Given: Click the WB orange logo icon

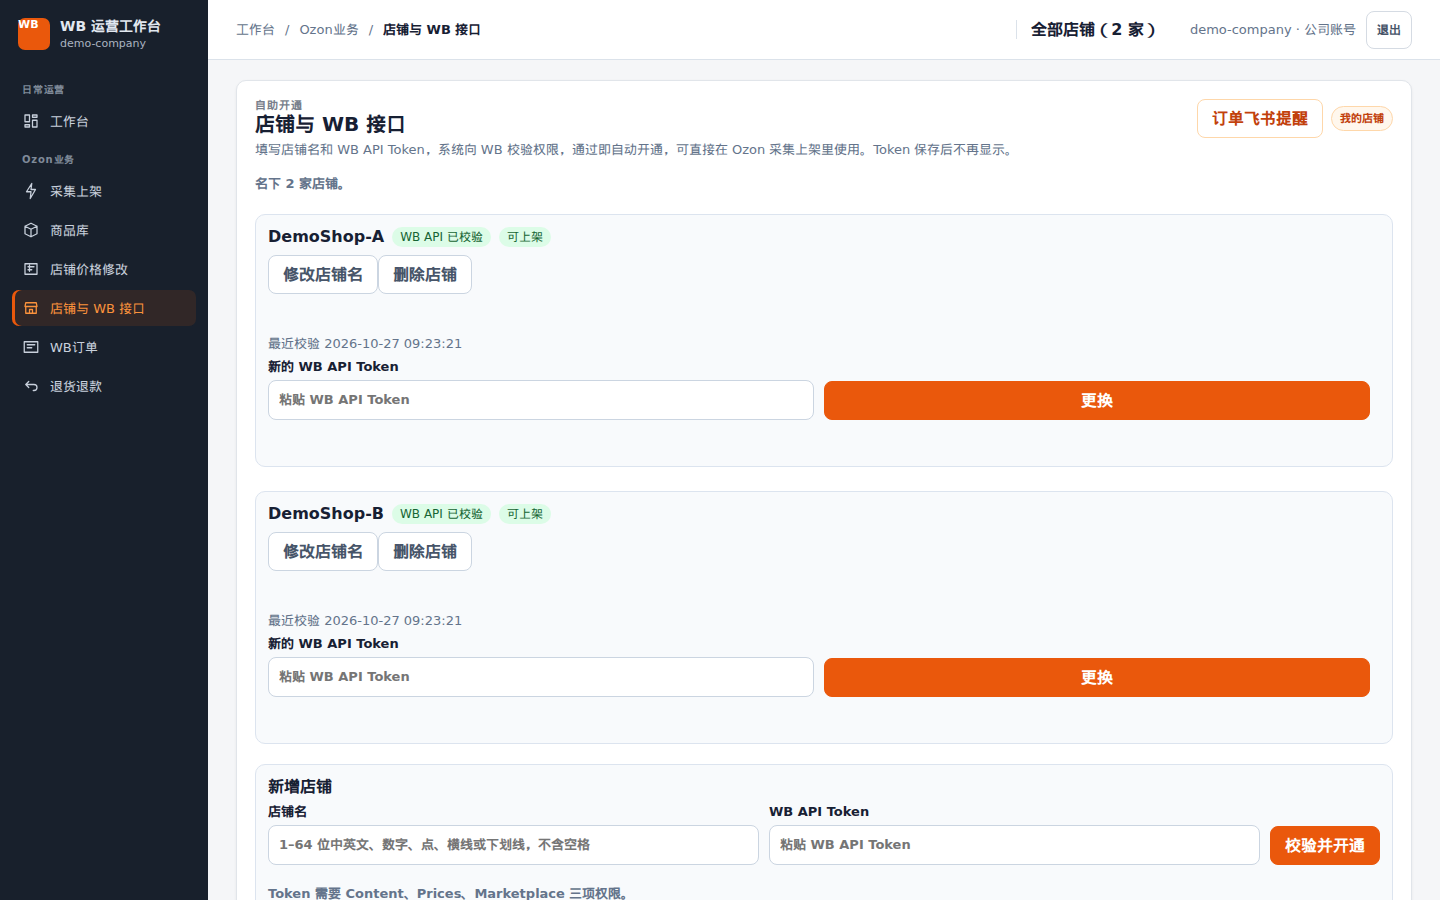Looking at the screenshot, I should click(34, 33).
